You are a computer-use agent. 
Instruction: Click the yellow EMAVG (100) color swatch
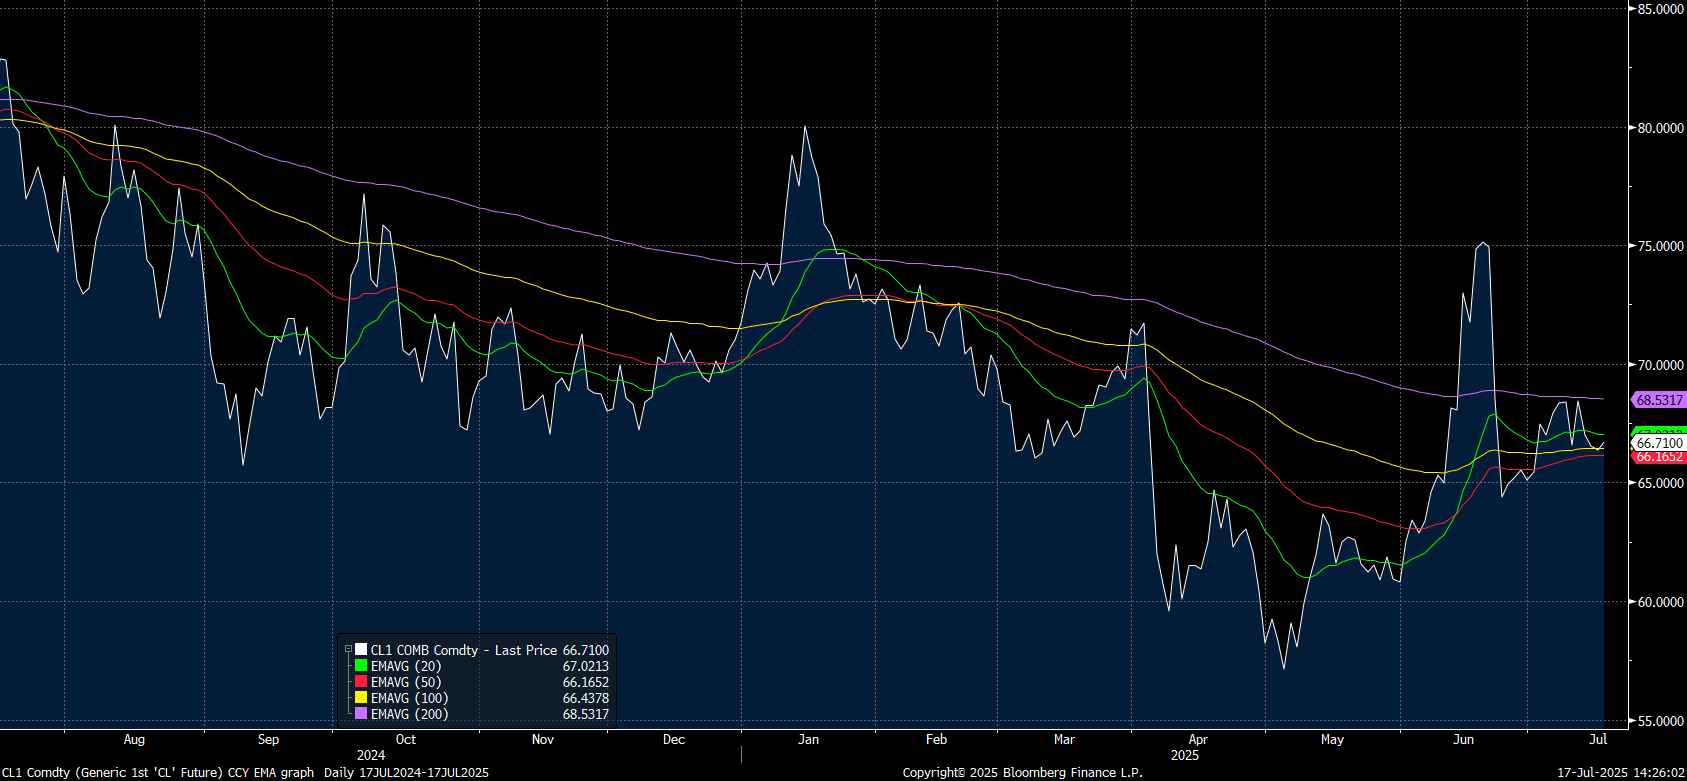pyautogui.click(x=361, y=698)
